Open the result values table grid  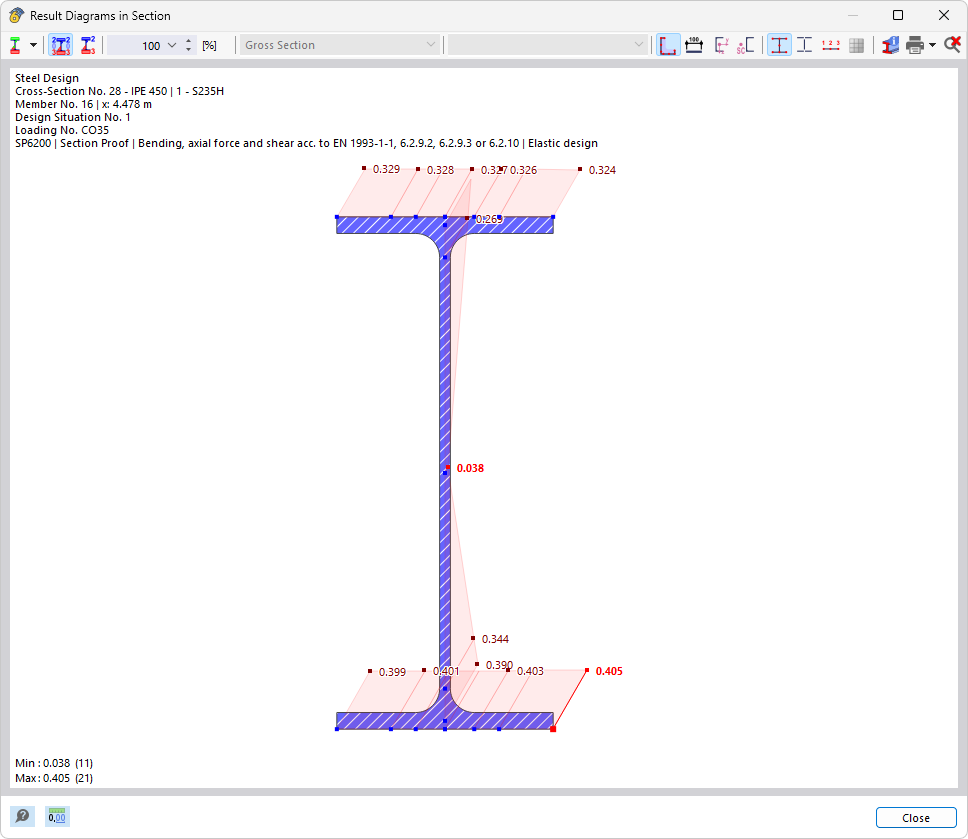(x=857, y=44)
